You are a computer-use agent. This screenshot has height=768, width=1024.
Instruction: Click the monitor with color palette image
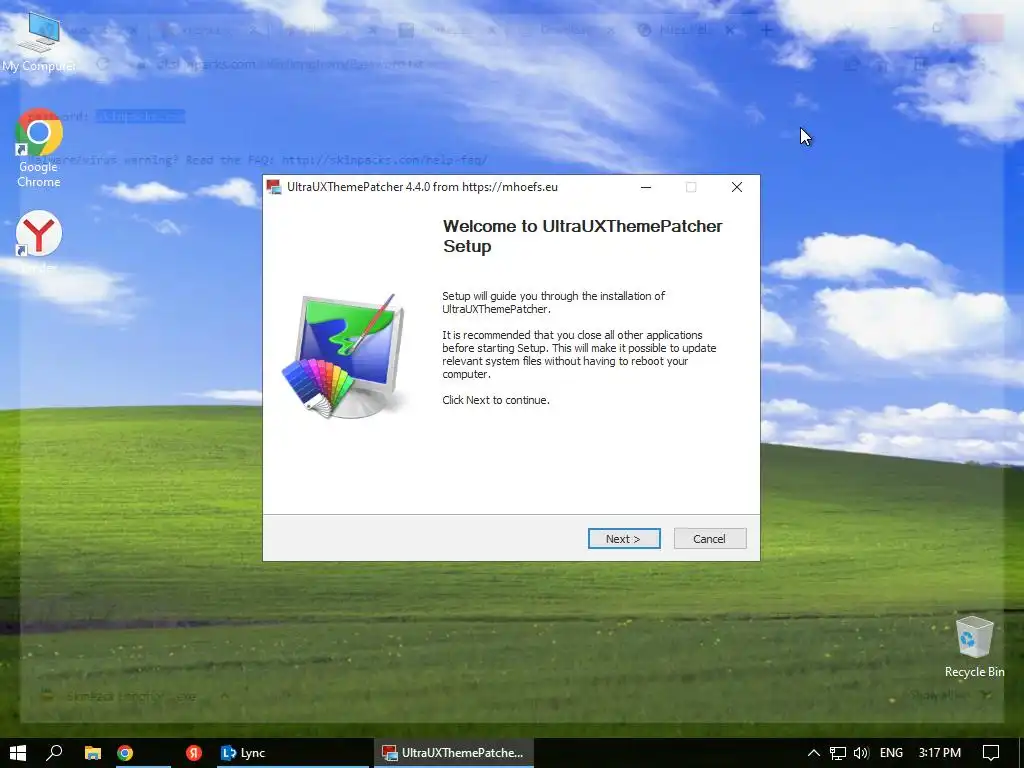[x=344, y=356]
